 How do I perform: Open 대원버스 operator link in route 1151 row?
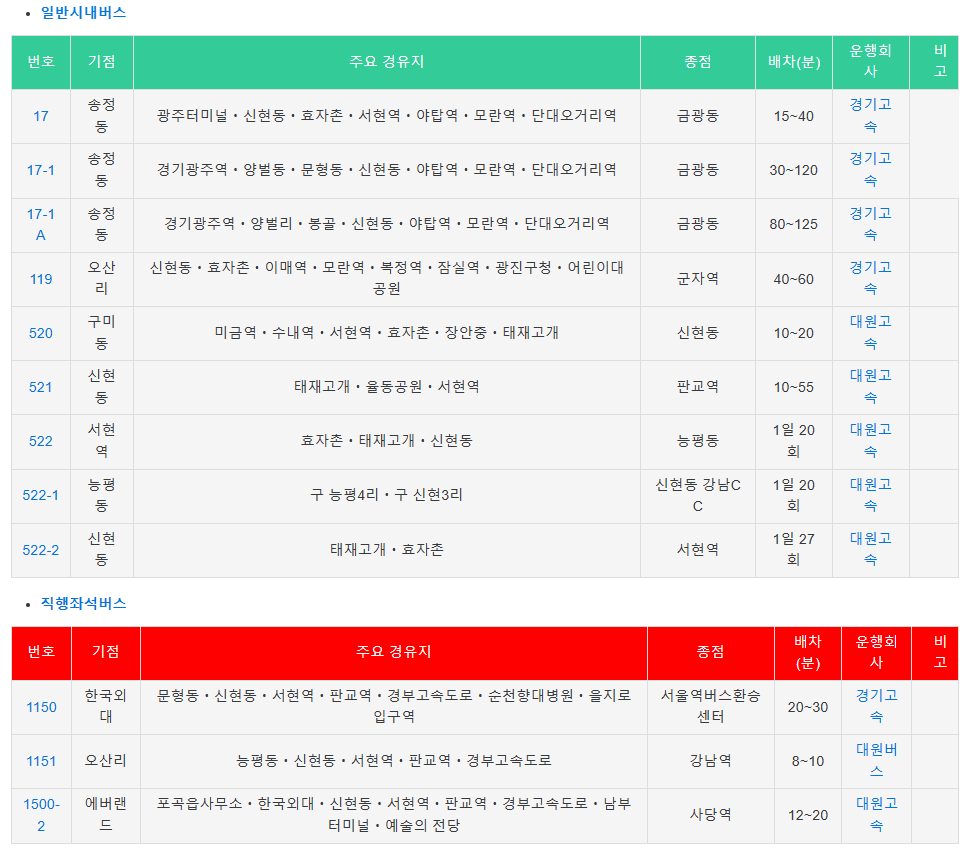876,760
